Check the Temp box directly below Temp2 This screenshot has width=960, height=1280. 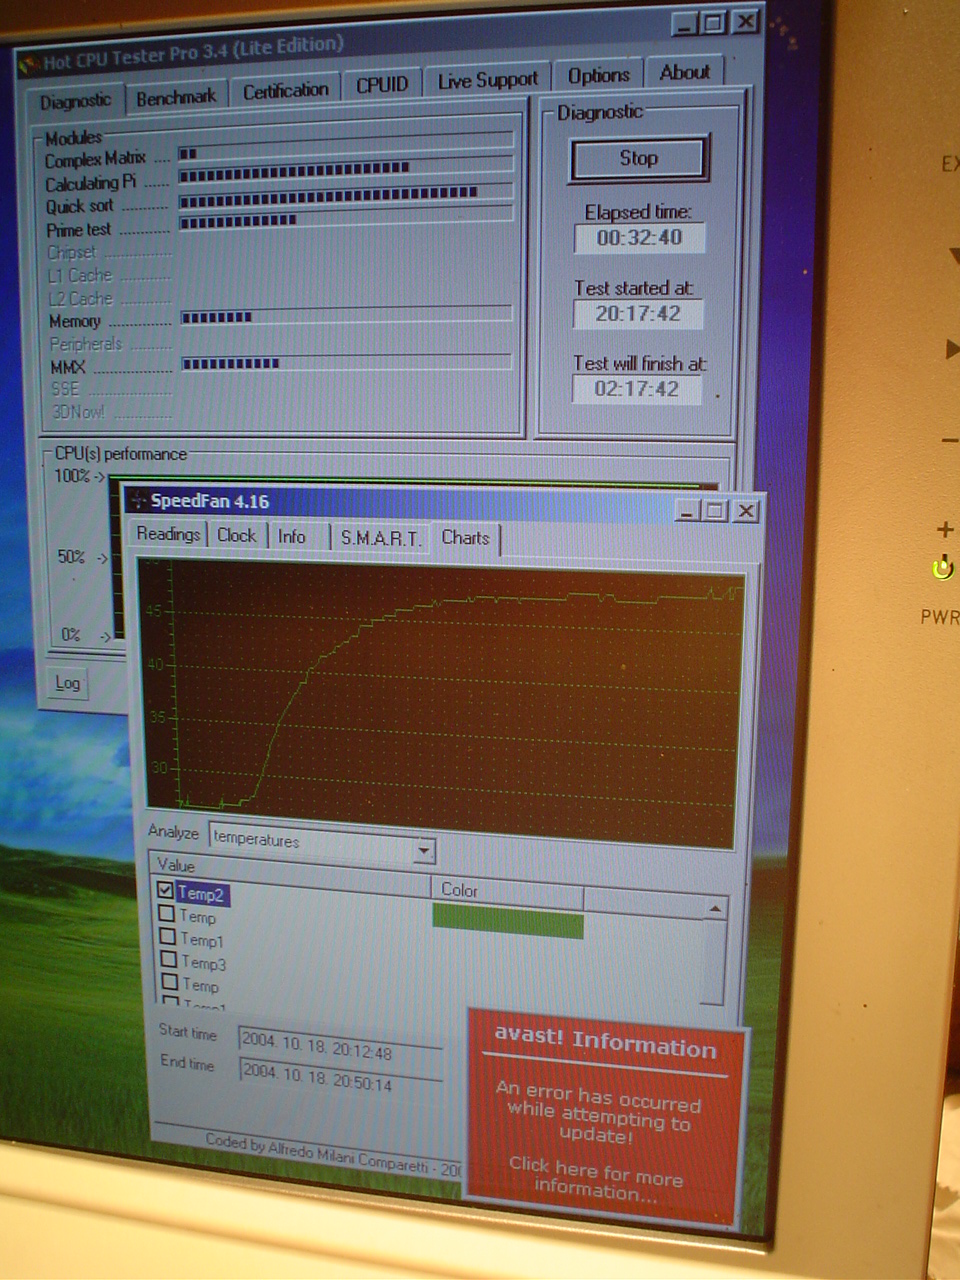pos(167,913)
